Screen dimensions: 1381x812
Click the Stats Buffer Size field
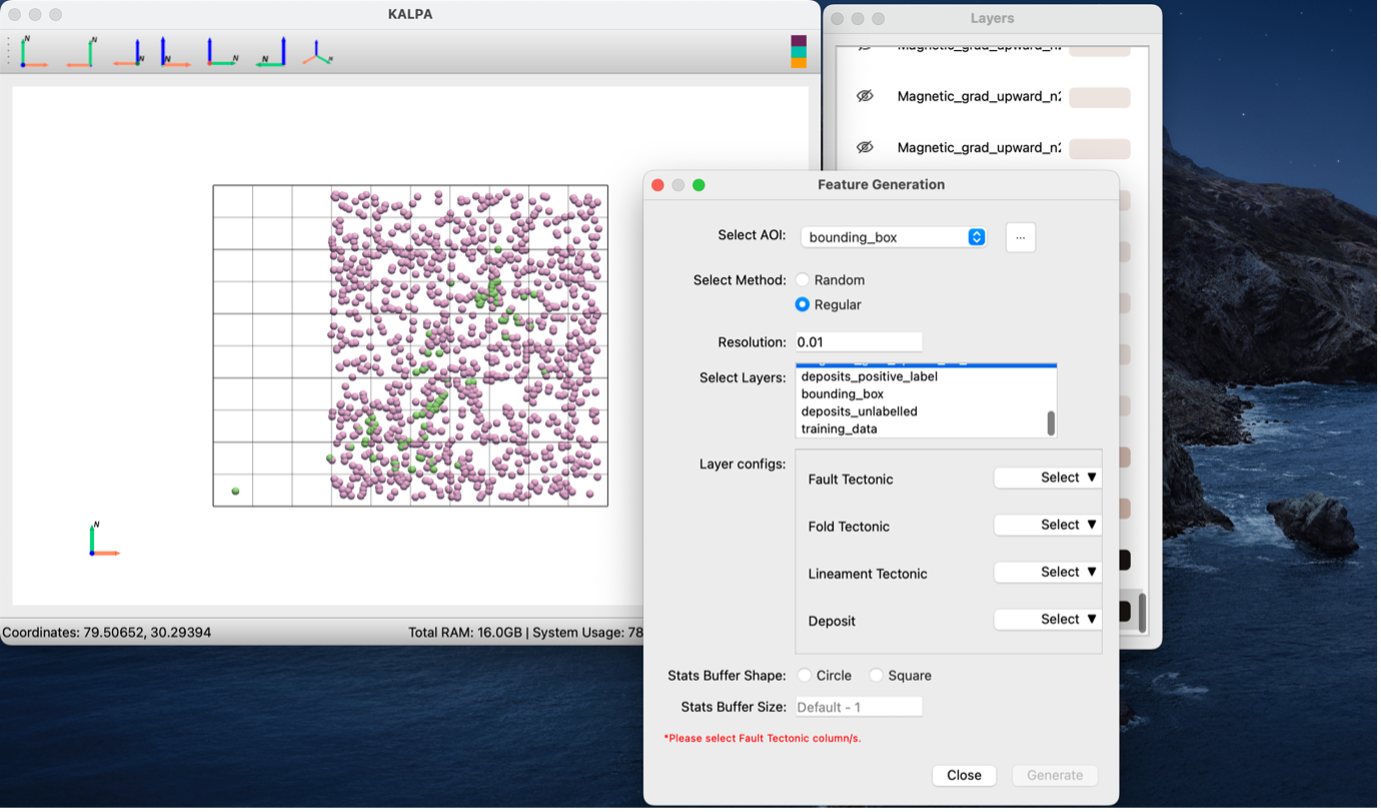[859, 707]
